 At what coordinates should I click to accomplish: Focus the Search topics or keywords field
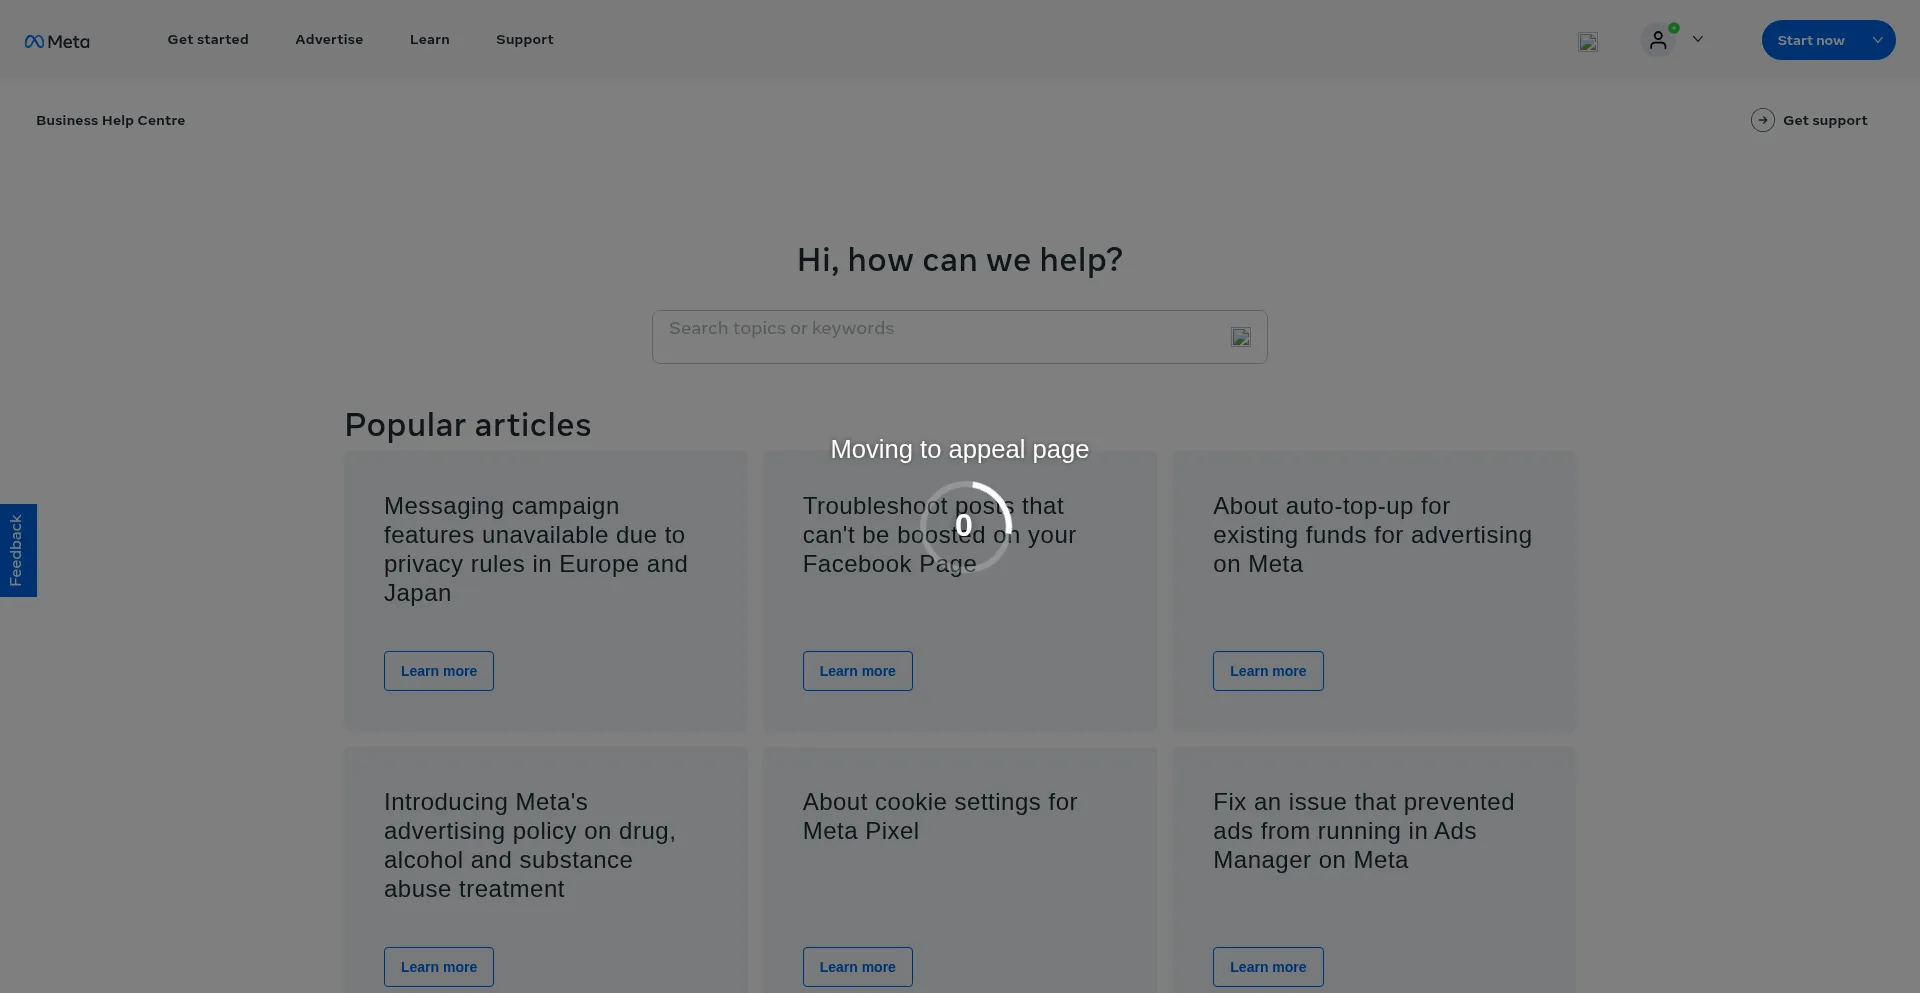click(940, 336)
